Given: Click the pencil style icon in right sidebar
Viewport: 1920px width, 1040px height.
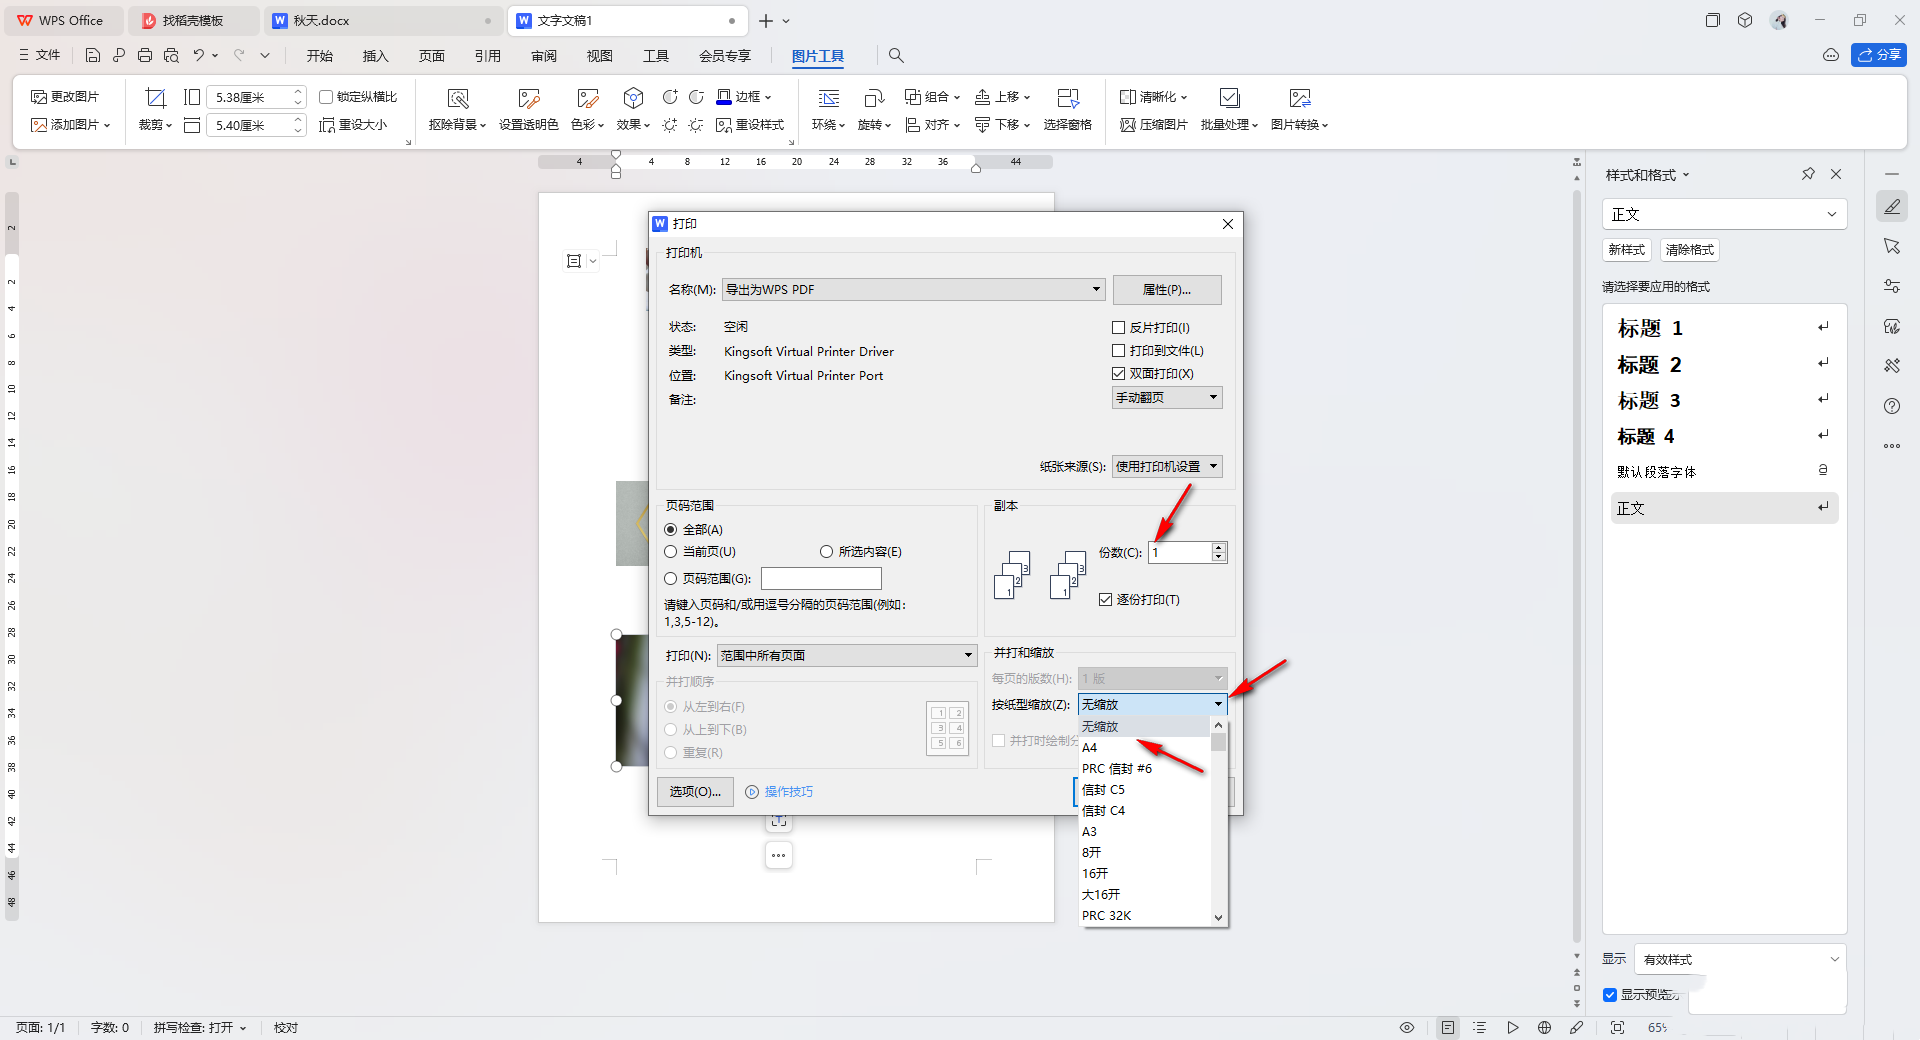Looking at the screenshot, I should coord(1892,206).
